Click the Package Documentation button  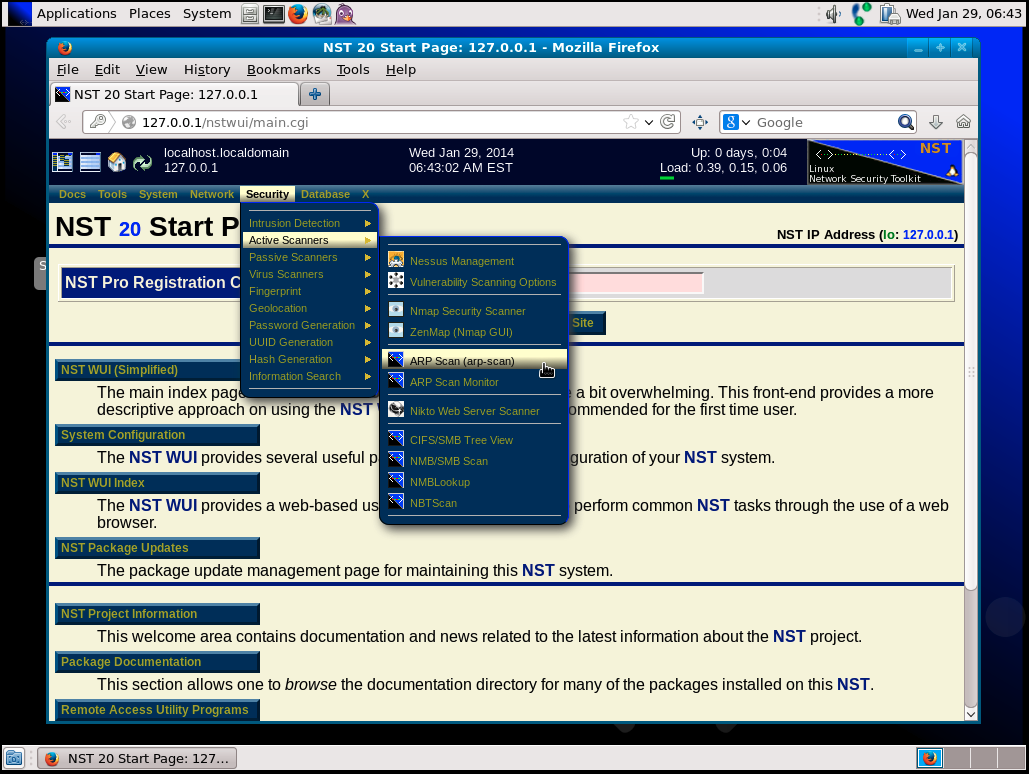(158, 662)
